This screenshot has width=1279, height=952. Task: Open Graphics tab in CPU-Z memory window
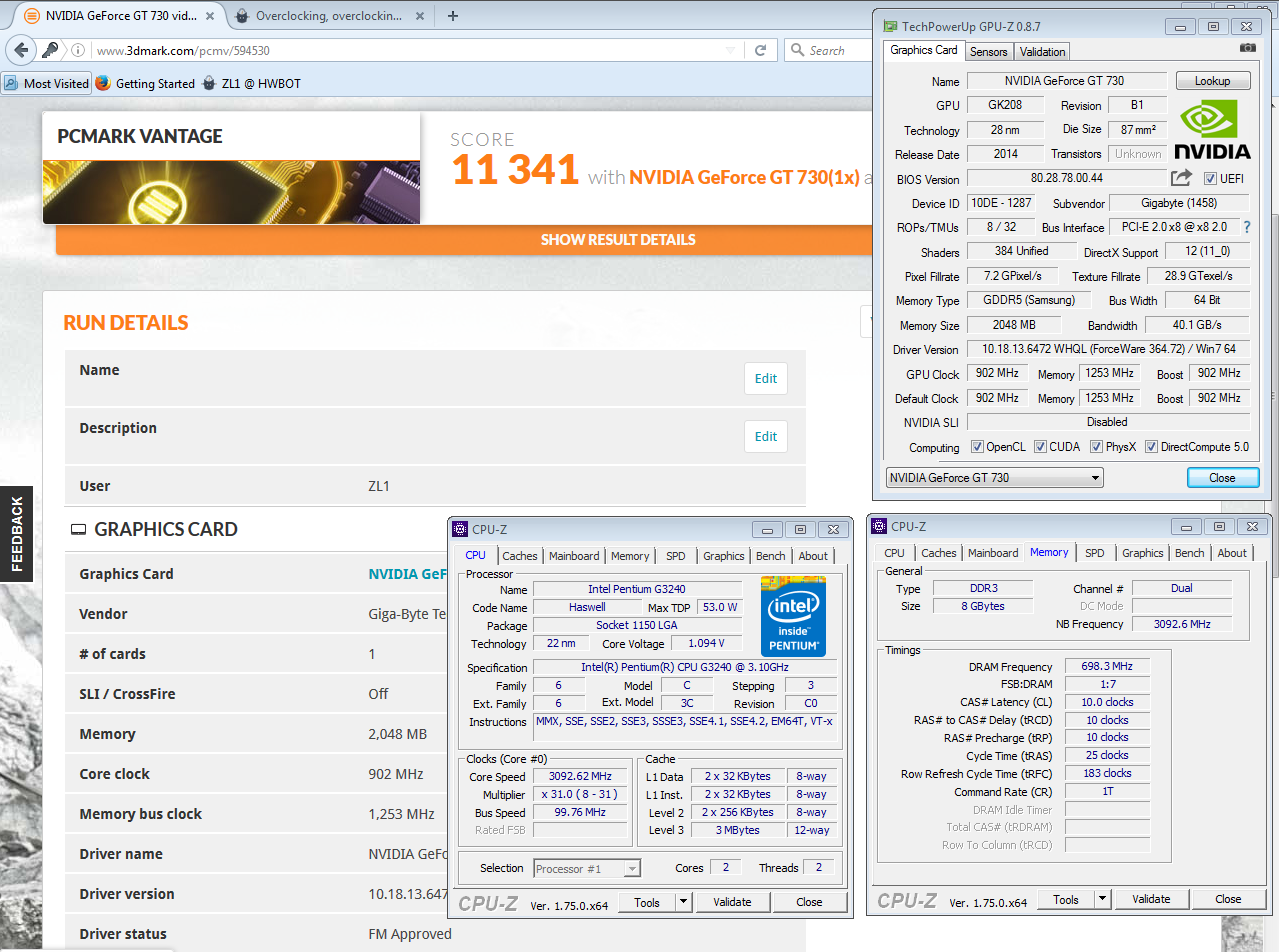tap(1143, 553)
